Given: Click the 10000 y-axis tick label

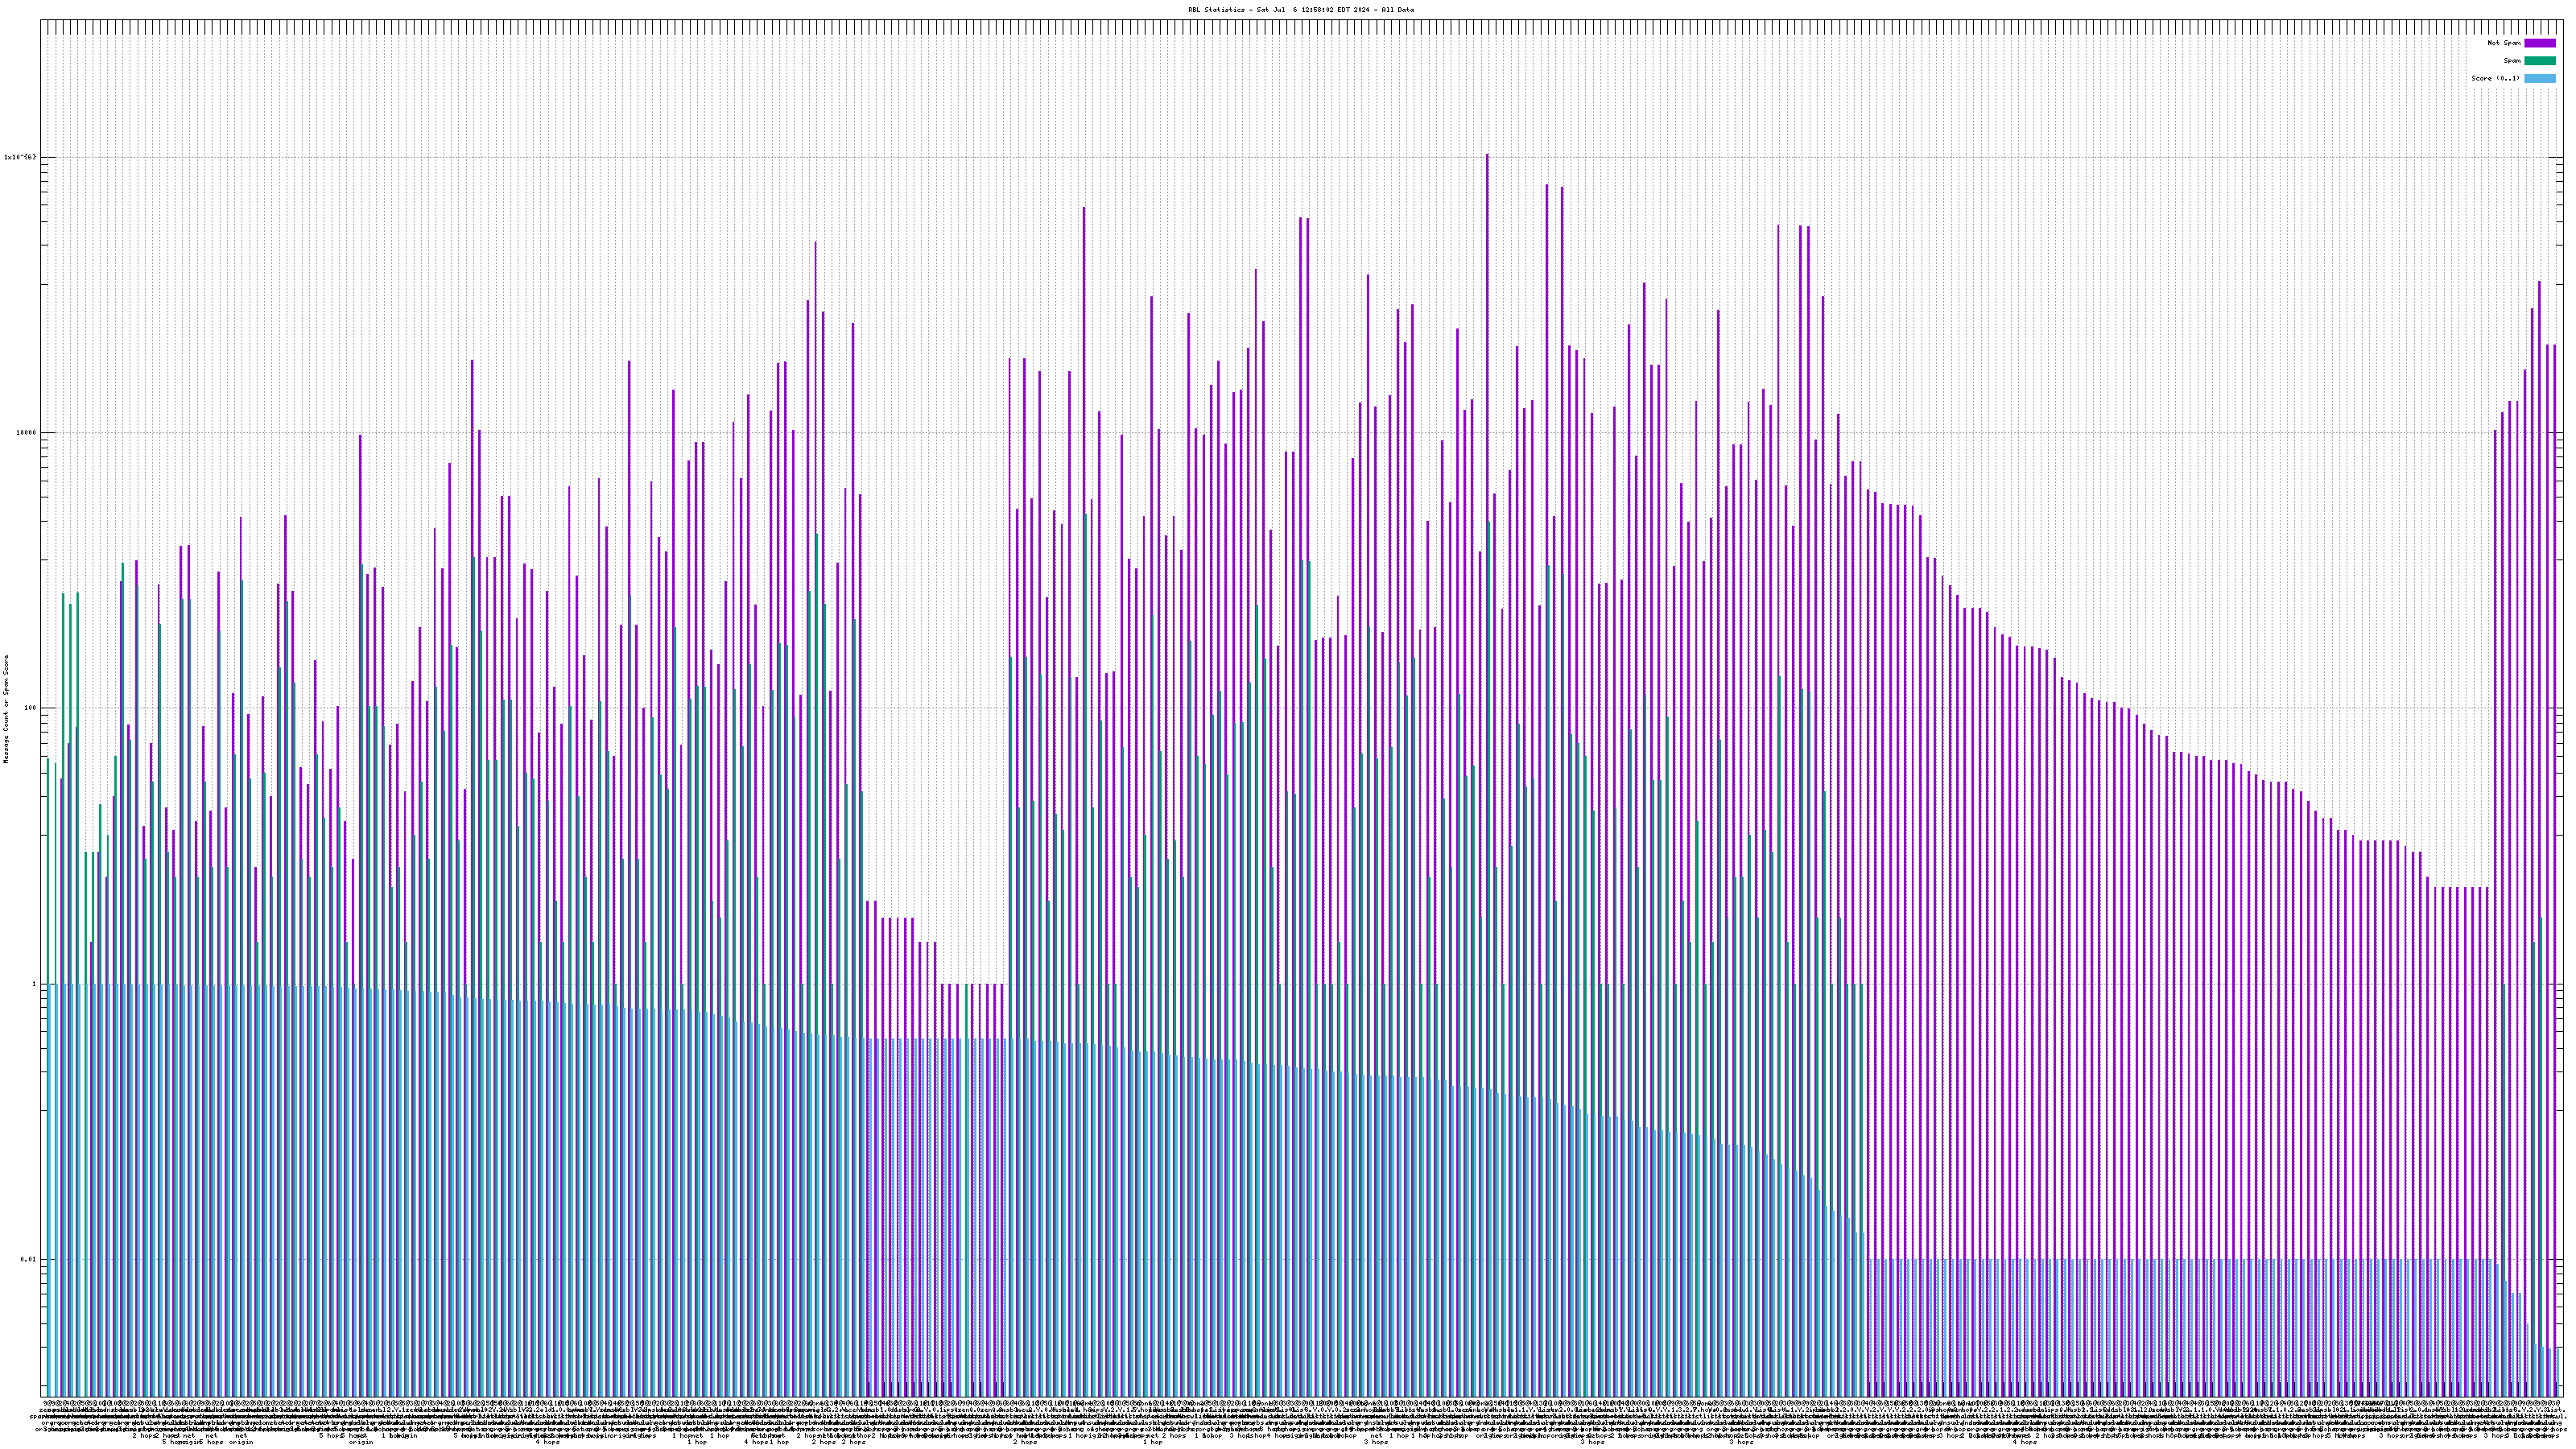Looking at the screenshot, I should coord(25,433).
